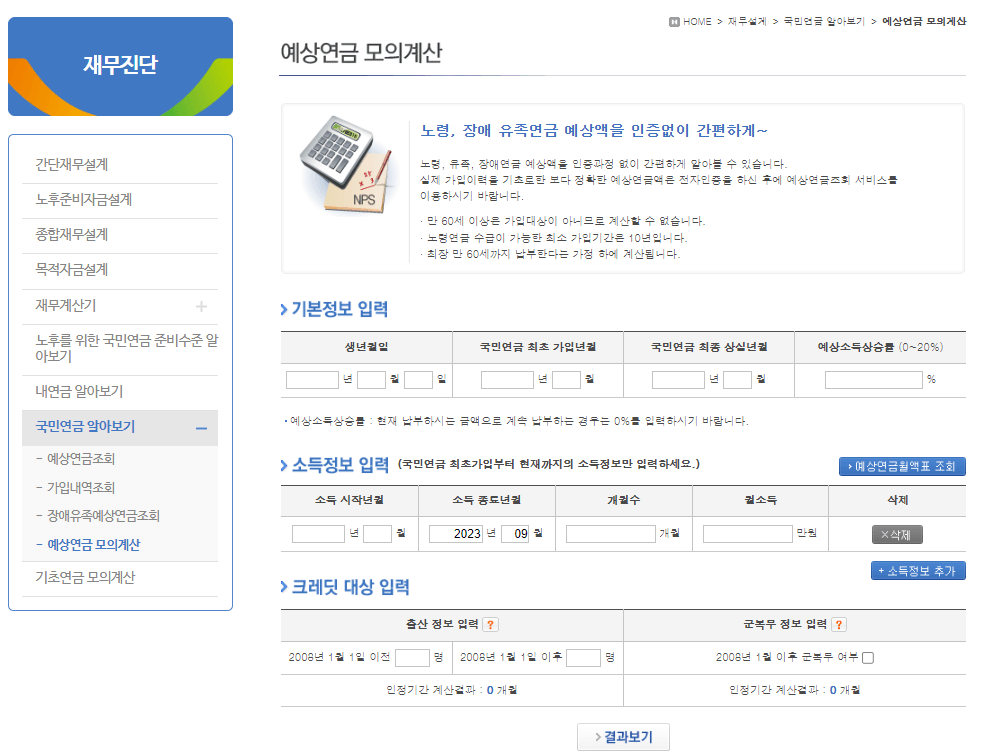This screenshot has height=754, width=1006.
Task: Click the 생년월일 year input field
Action: (311, 379)
